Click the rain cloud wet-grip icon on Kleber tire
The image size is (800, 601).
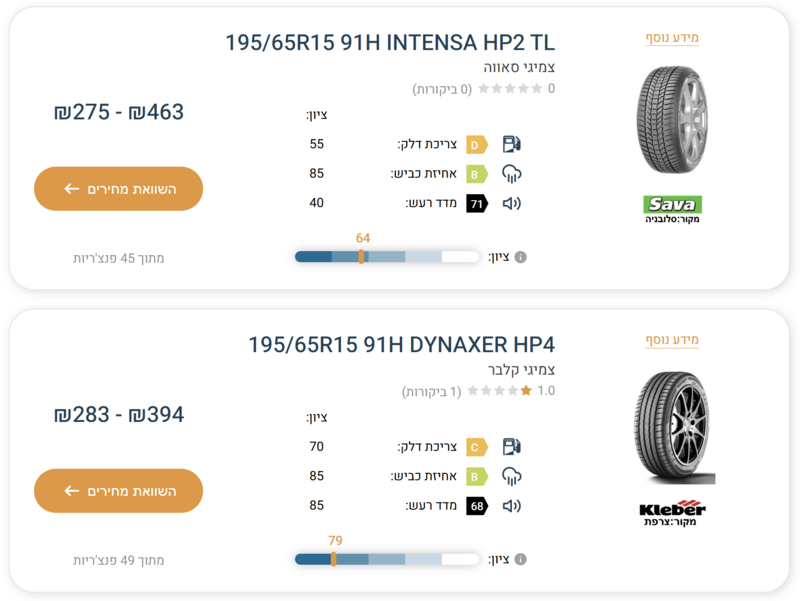click(x=512, y=477)
